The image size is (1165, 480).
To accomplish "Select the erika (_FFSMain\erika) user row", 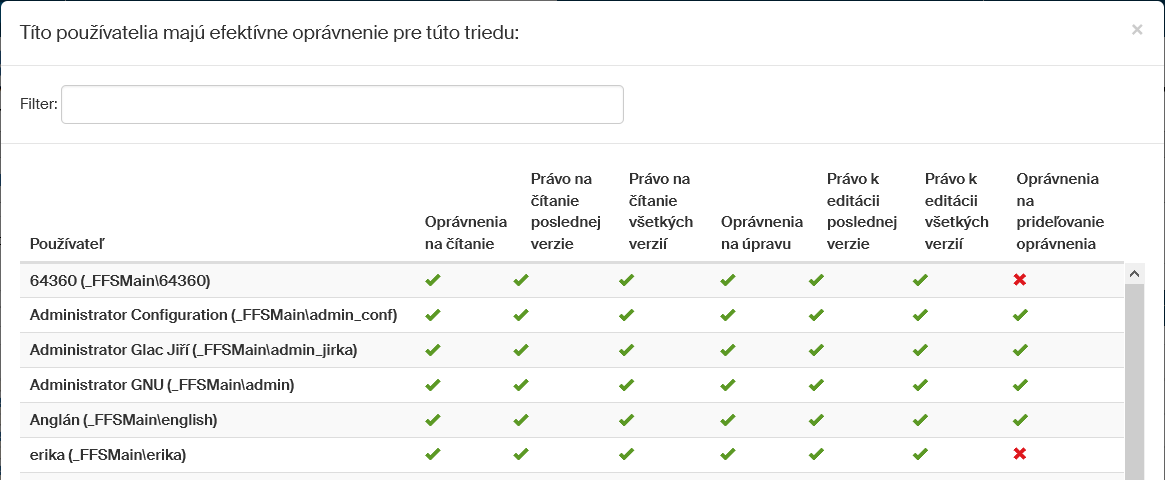I will (109, 455).
